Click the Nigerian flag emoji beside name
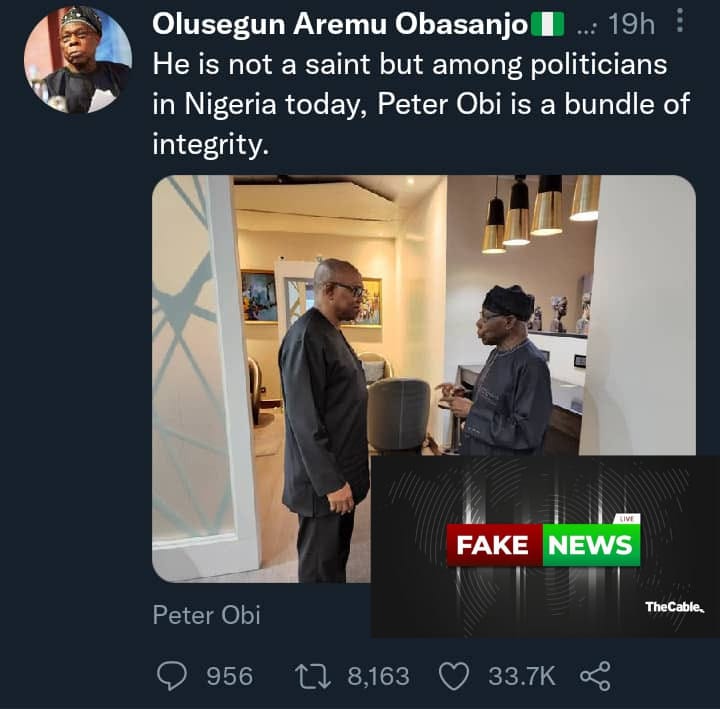The image size is (720, 709). 547,24
